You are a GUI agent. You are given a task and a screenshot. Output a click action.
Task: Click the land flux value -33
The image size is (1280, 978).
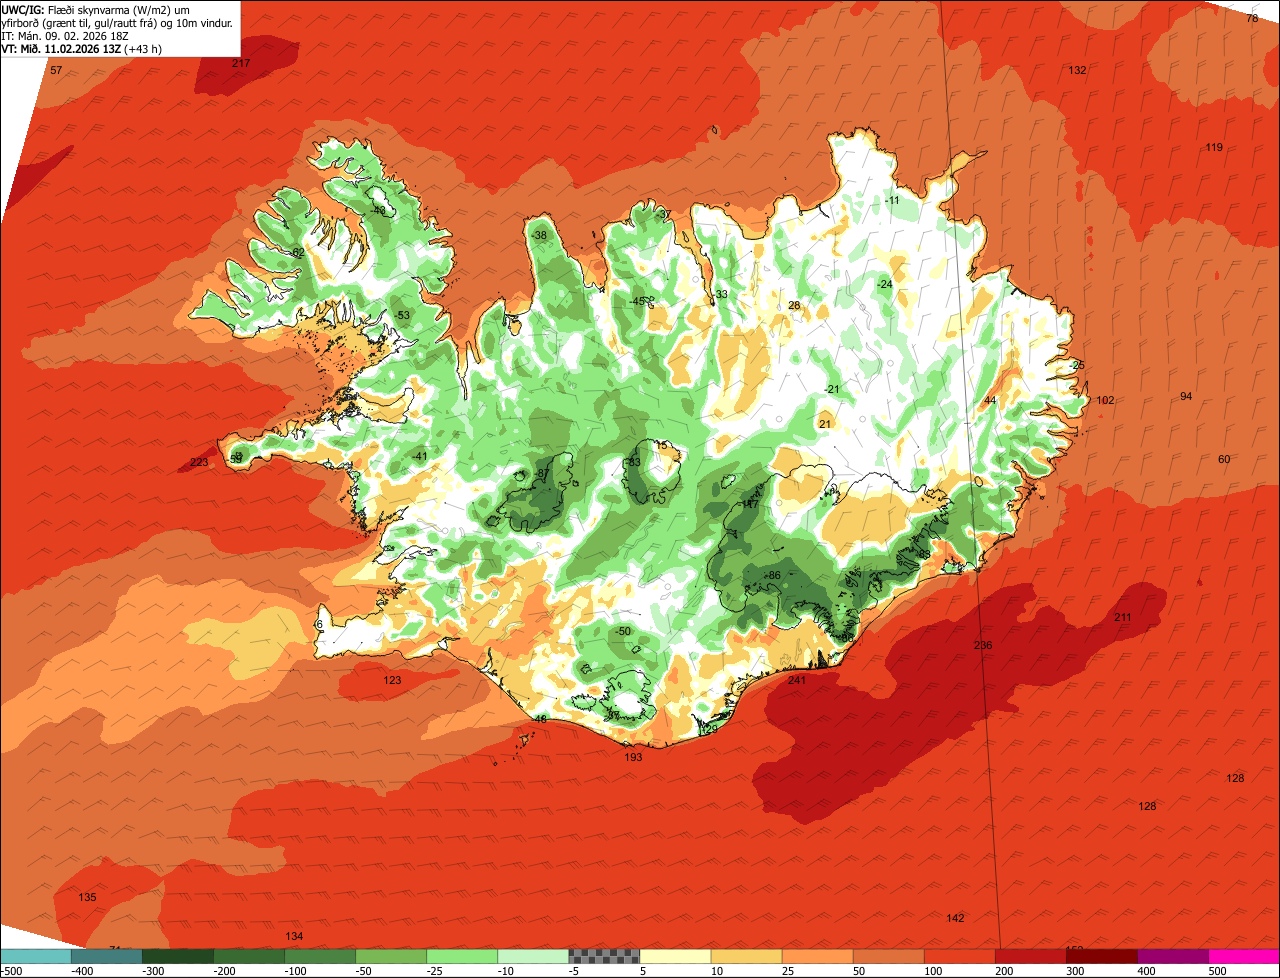(720, 295)
